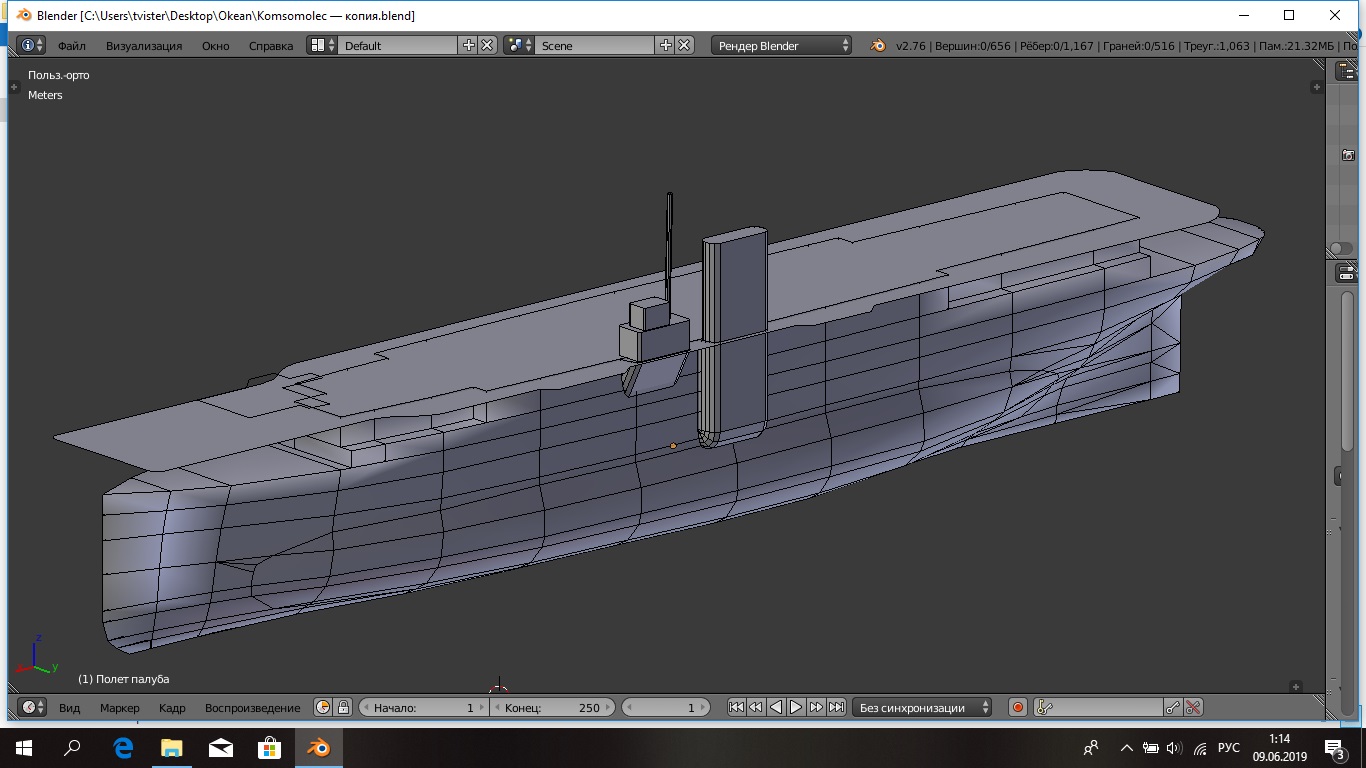Jump to the last frame
The image size is (1366, 768).
836,707
